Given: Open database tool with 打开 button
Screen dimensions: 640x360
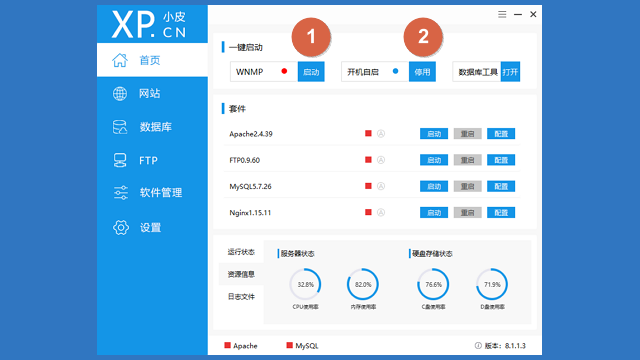Looking at the screenshot, I should [510, 72].
